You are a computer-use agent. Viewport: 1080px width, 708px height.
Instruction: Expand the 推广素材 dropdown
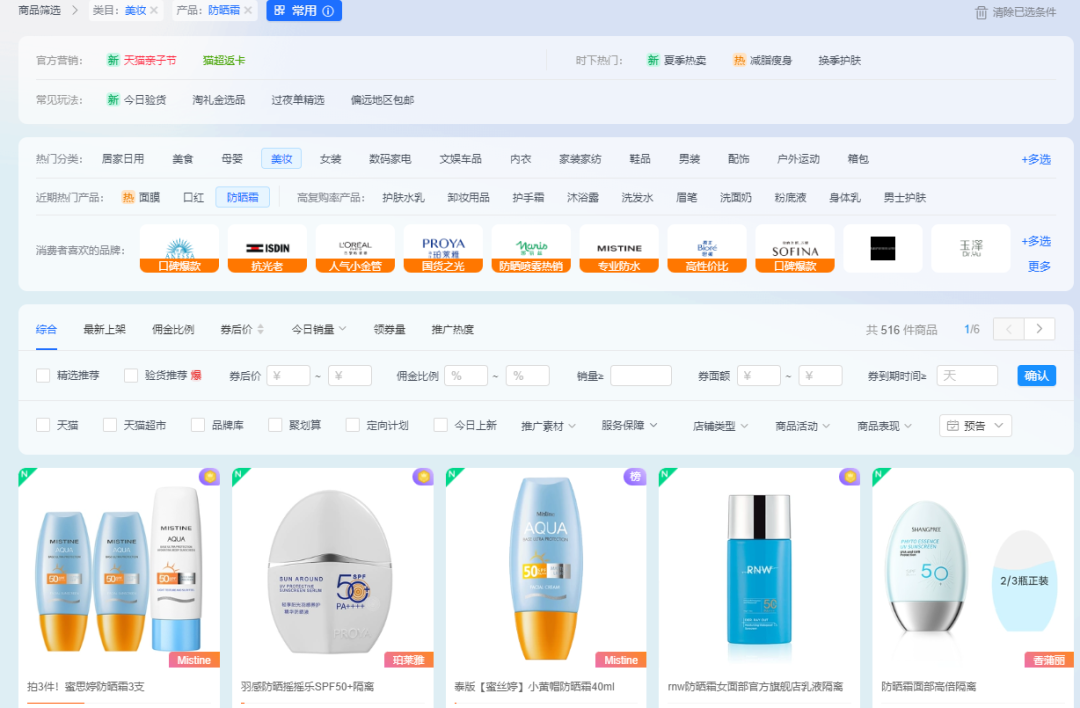click(x=549, y=426)
